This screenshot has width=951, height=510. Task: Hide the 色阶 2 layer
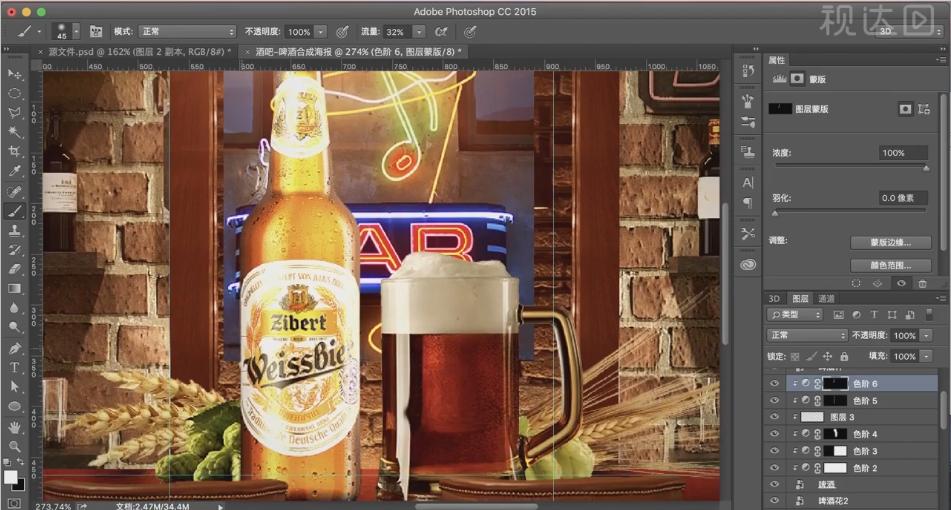(774, 468)
